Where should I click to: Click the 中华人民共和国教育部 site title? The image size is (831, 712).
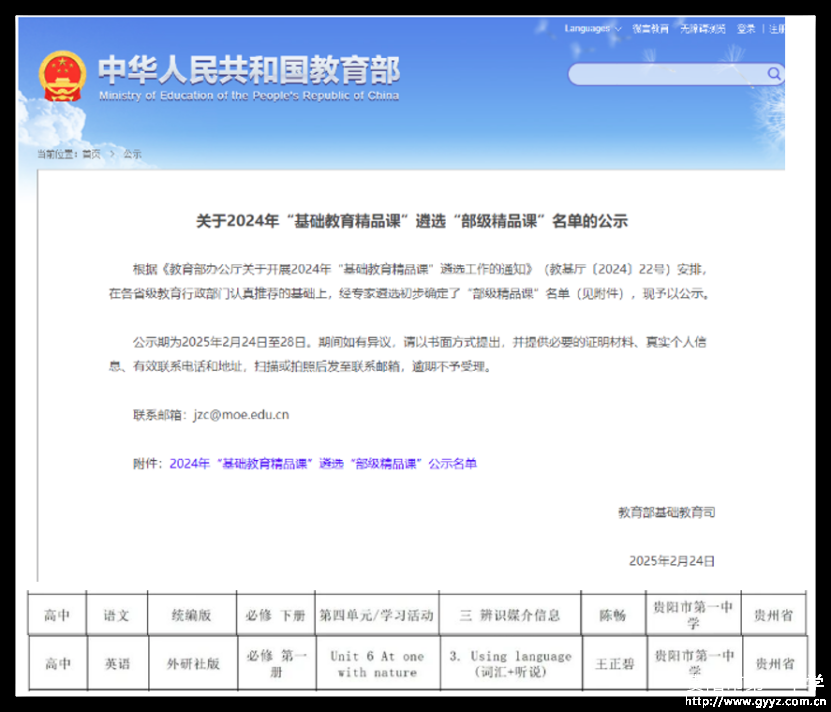click(249, 69)
